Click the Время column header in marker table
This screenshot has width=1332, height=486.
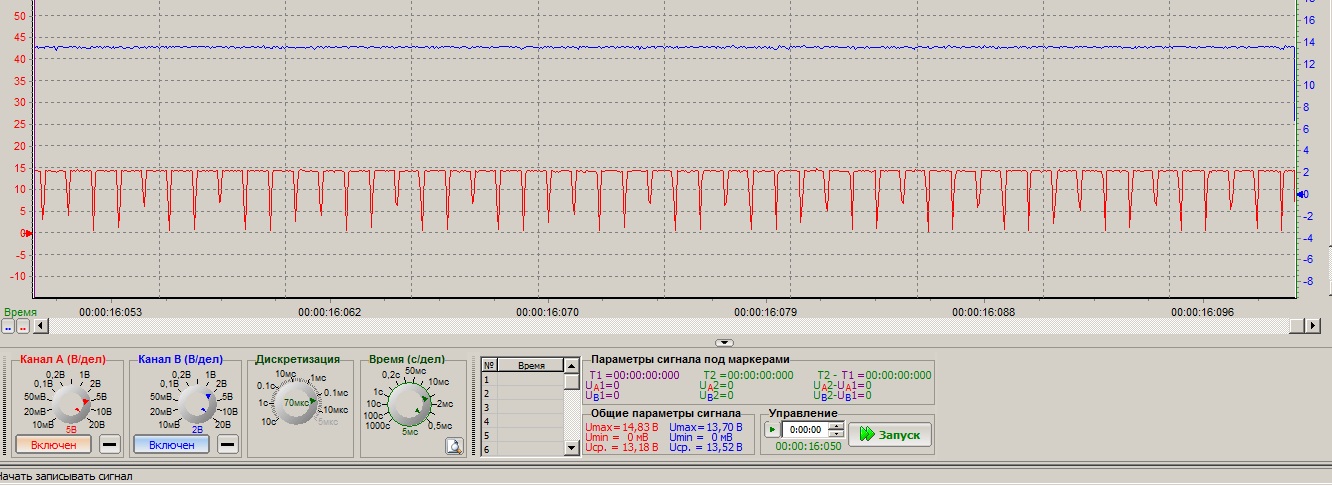pos(530,366)
